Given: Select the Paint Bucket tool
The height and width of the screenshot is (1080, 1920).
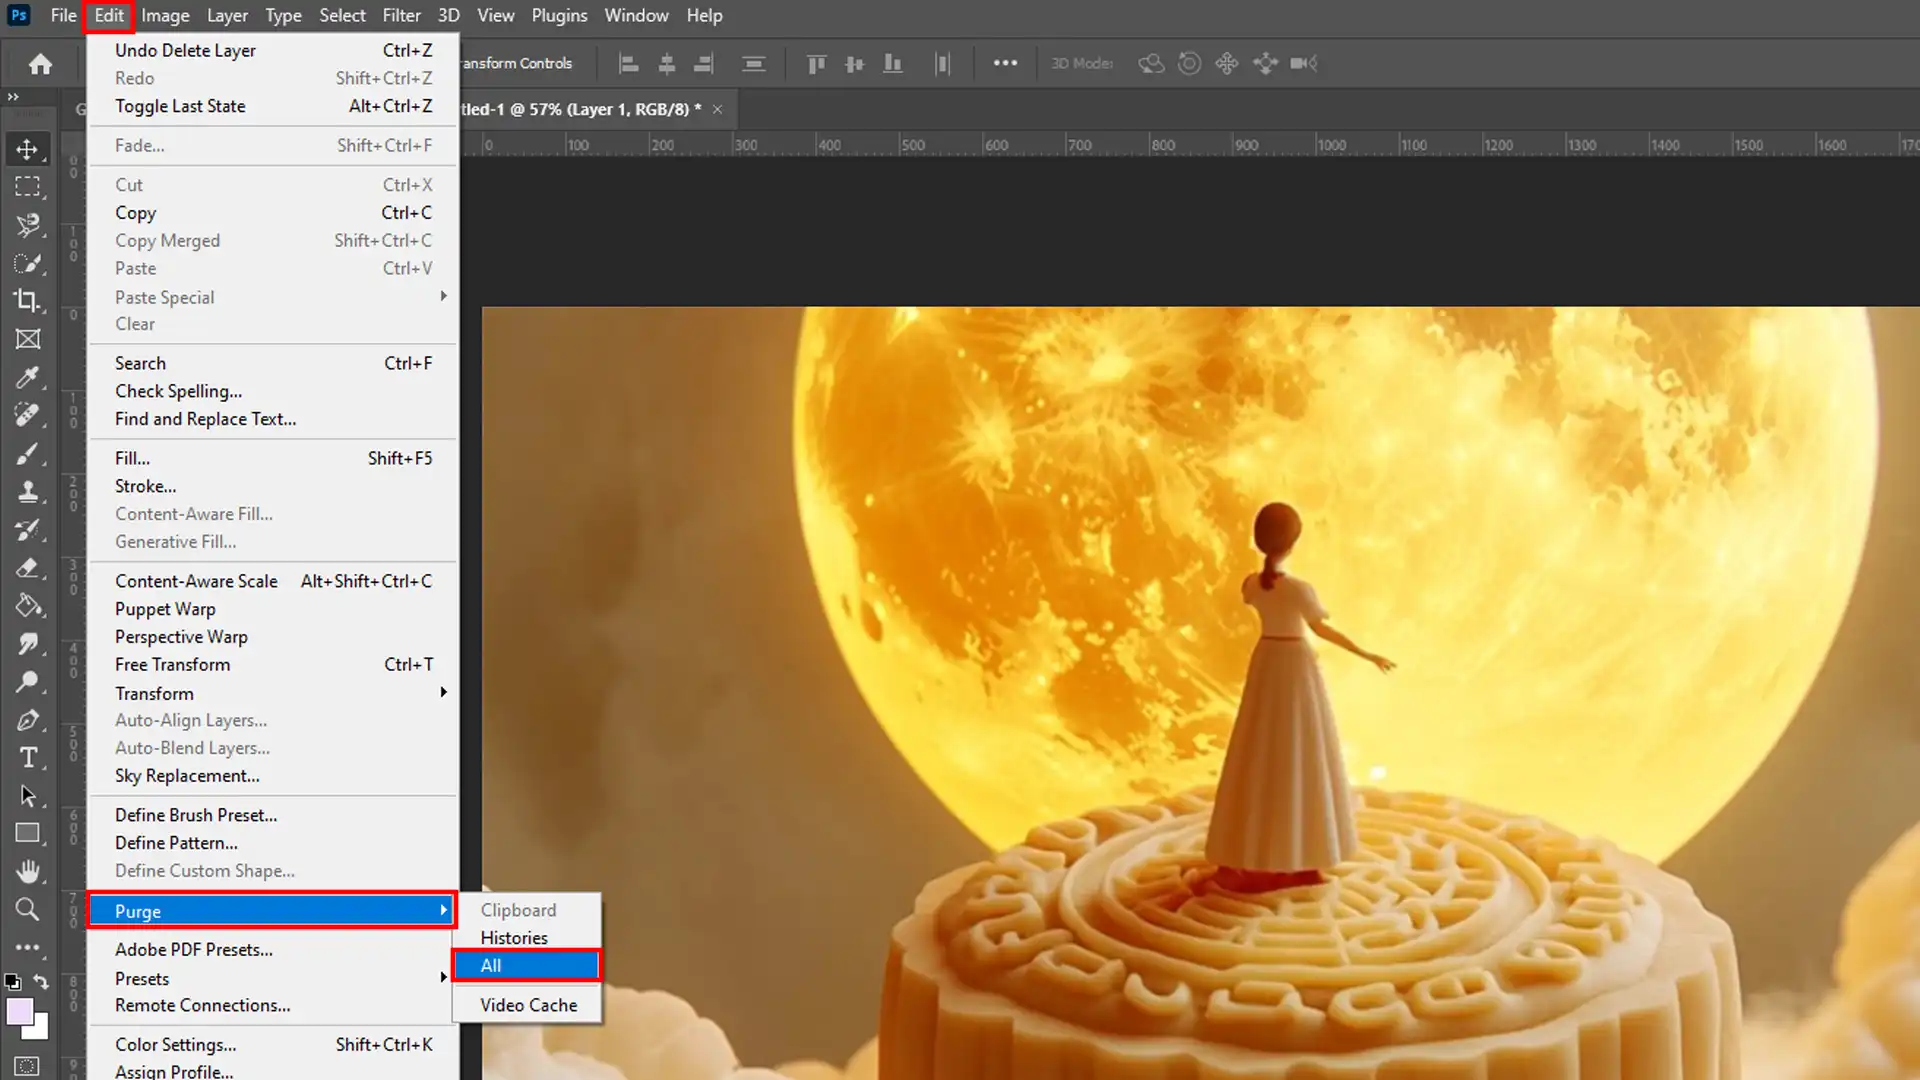Looking at the screenshot, I should point(27,606).
